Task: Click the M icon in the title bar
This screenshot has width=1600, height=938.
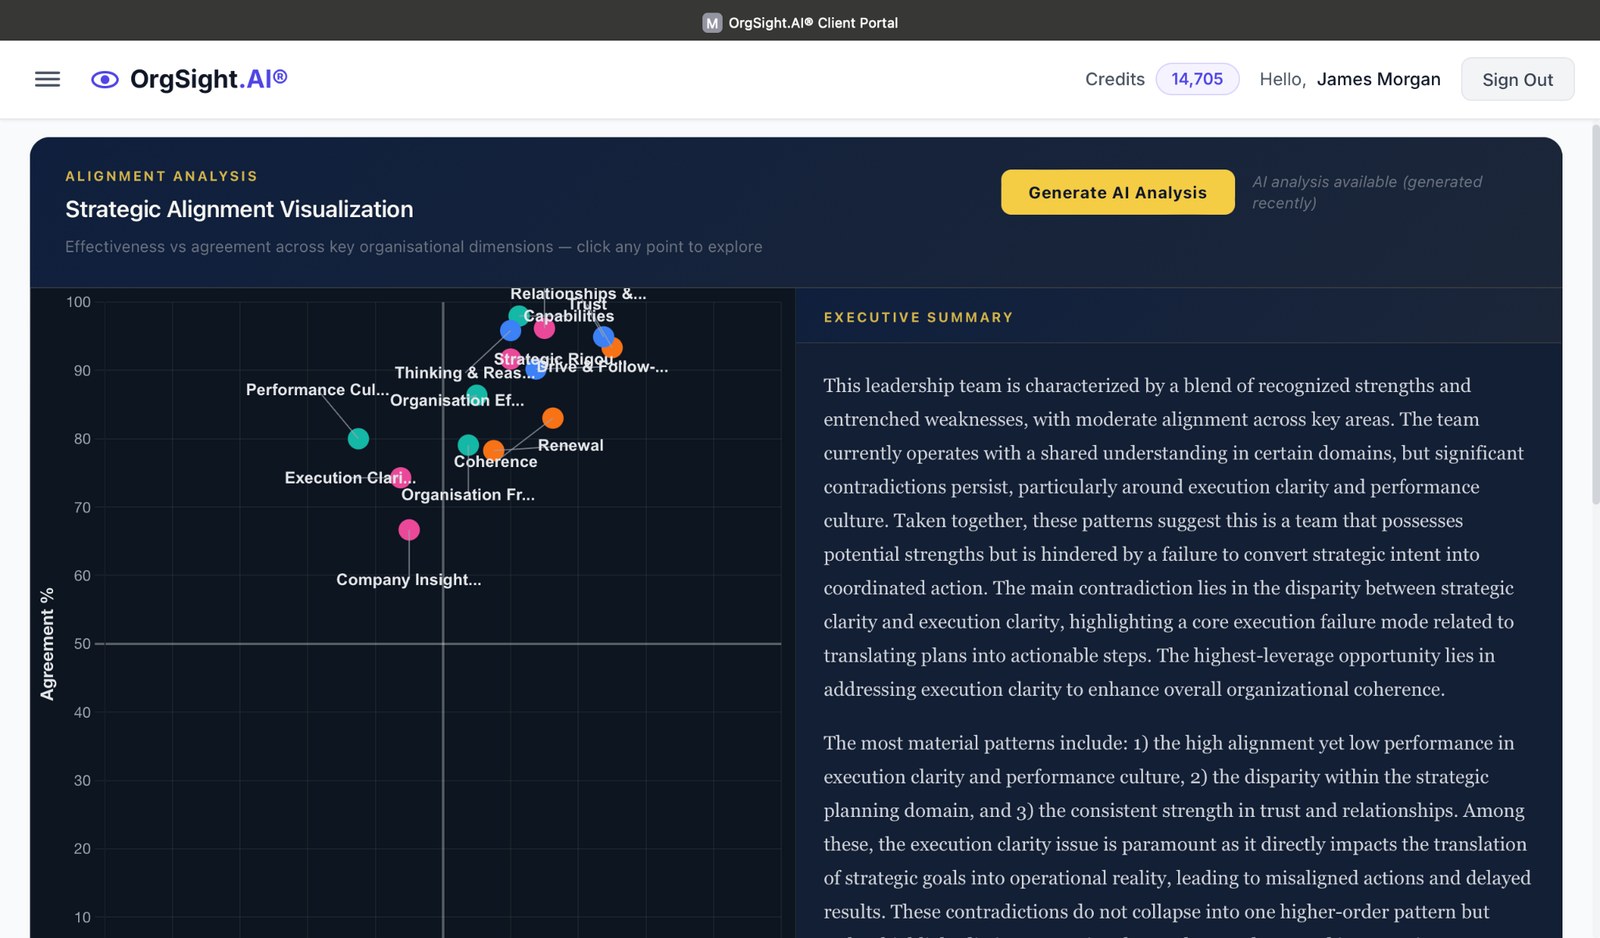Action: click(712, 22)
